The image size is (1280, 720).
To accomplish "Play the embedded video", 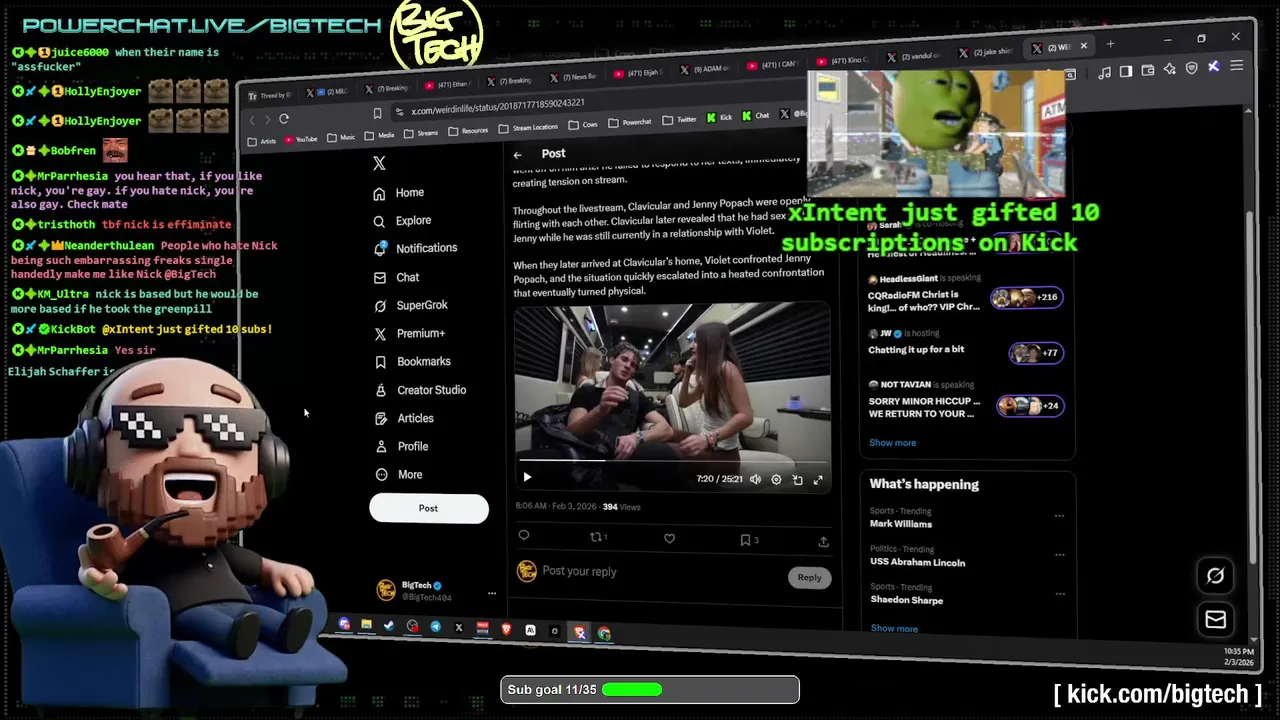I will click(x=527, y=478).
